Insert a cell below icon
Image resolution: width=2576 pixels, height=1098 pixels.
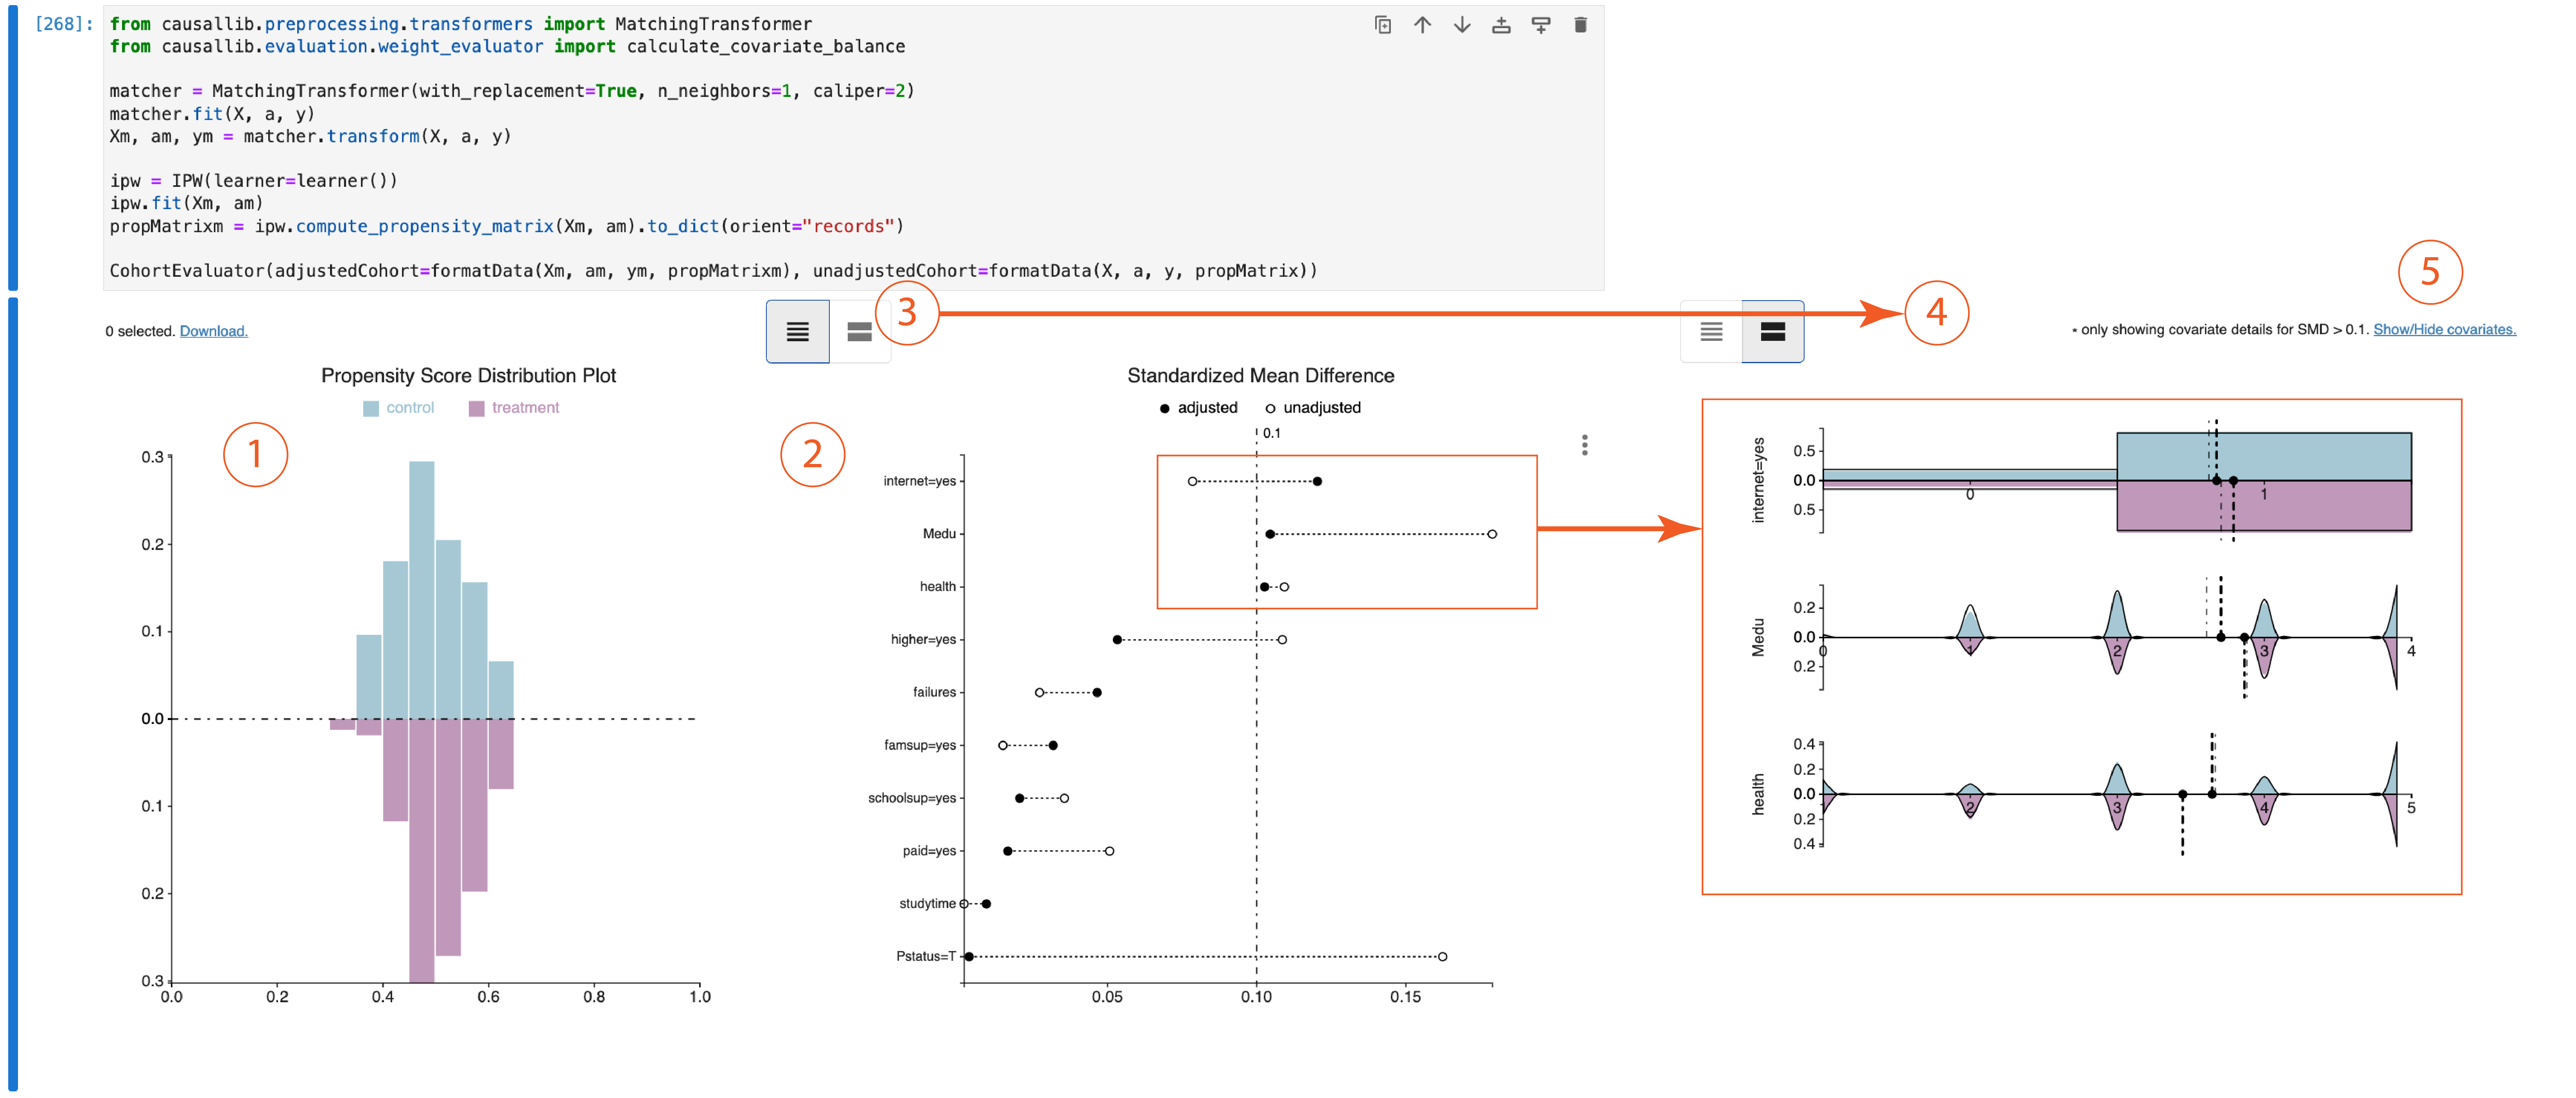(x=1541, y=25)
